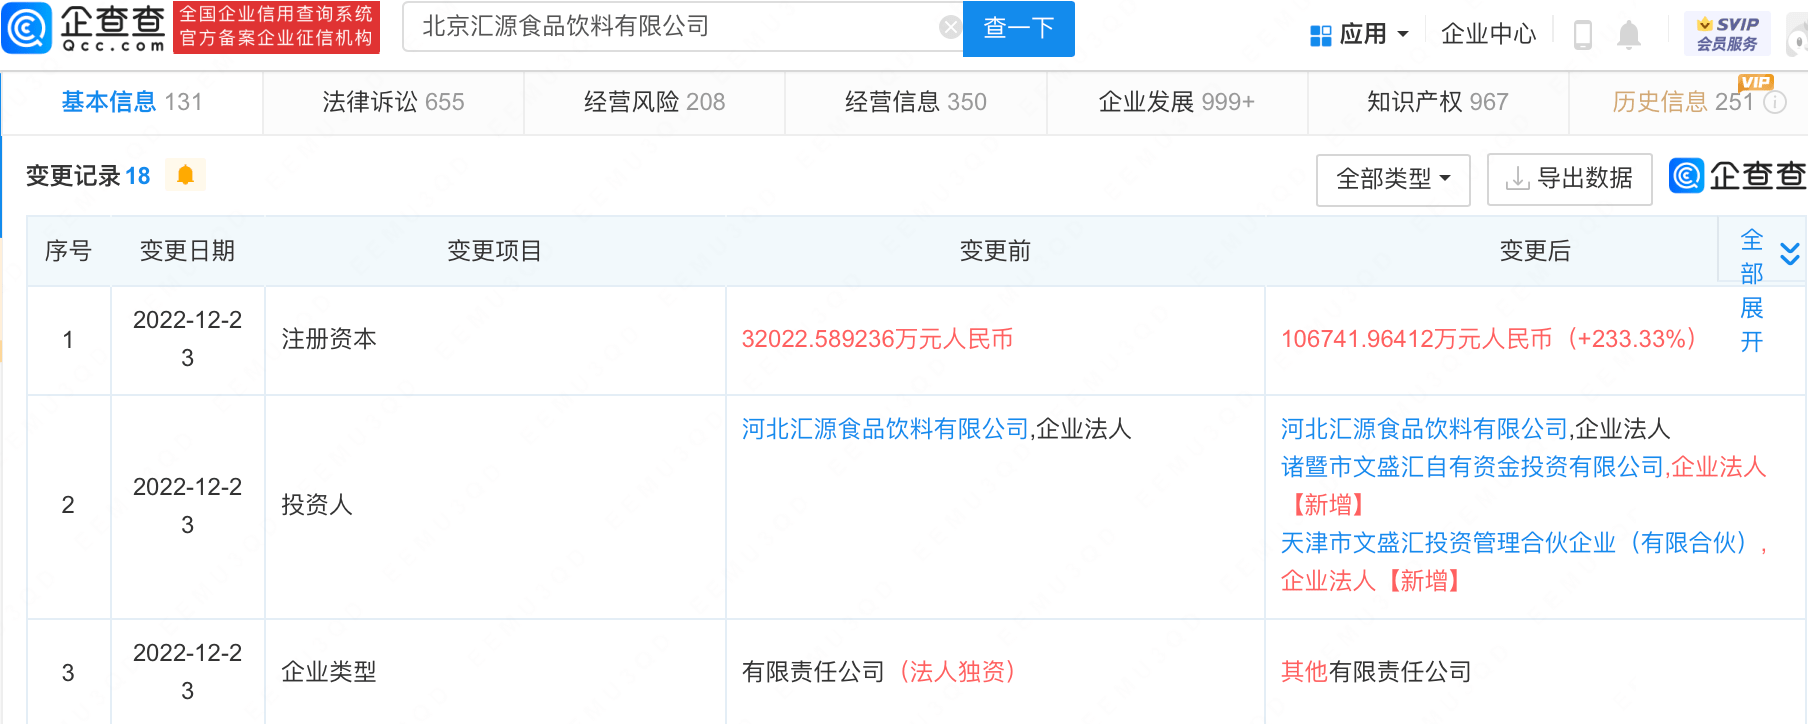The image size is (1808, 724).
Task: Switch to the 基本信息 tab
Action: [132, 102]
